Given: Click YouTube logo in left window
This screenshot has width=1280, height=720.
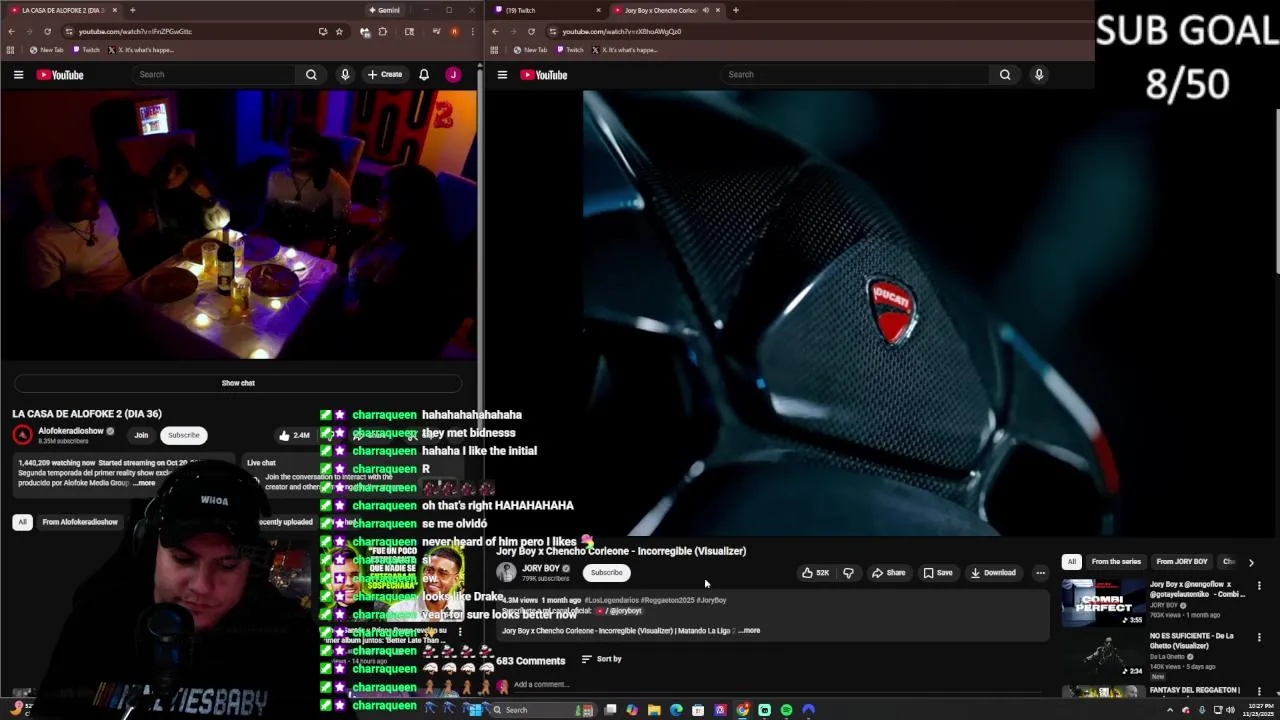Looking at the screenshot, I should [60, 75].
